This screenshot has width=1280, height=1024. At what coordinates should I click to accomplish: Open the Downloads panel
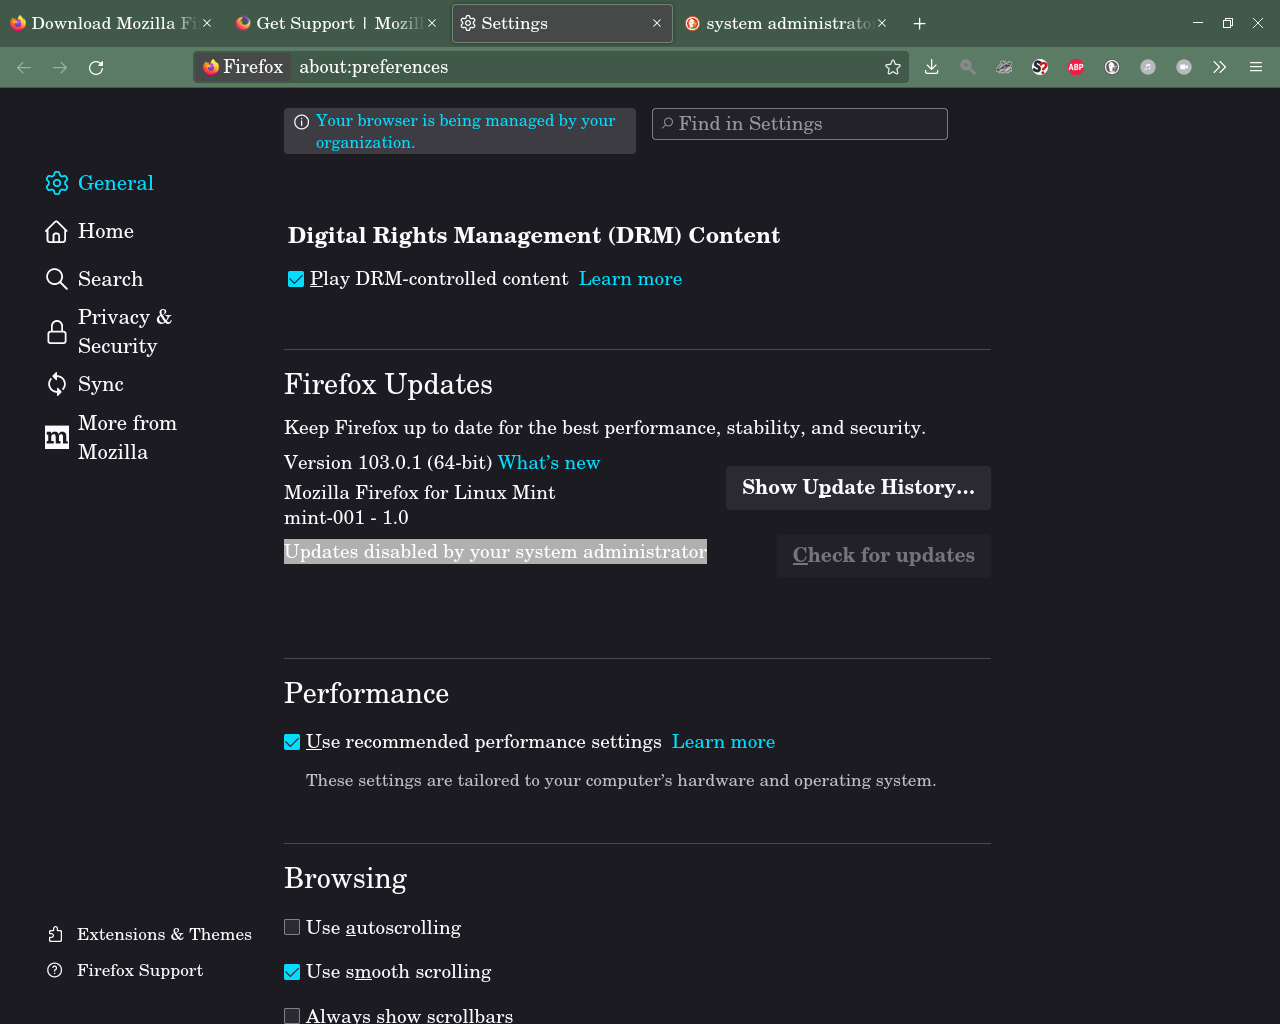[x=931, y=67]
